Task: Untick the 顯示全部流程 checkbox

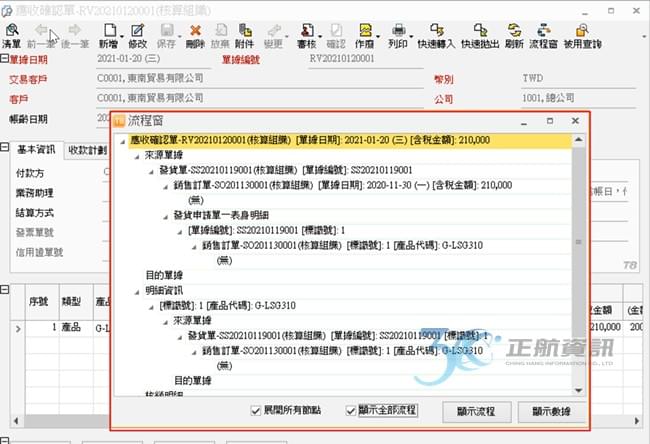Action: point(351,411)
